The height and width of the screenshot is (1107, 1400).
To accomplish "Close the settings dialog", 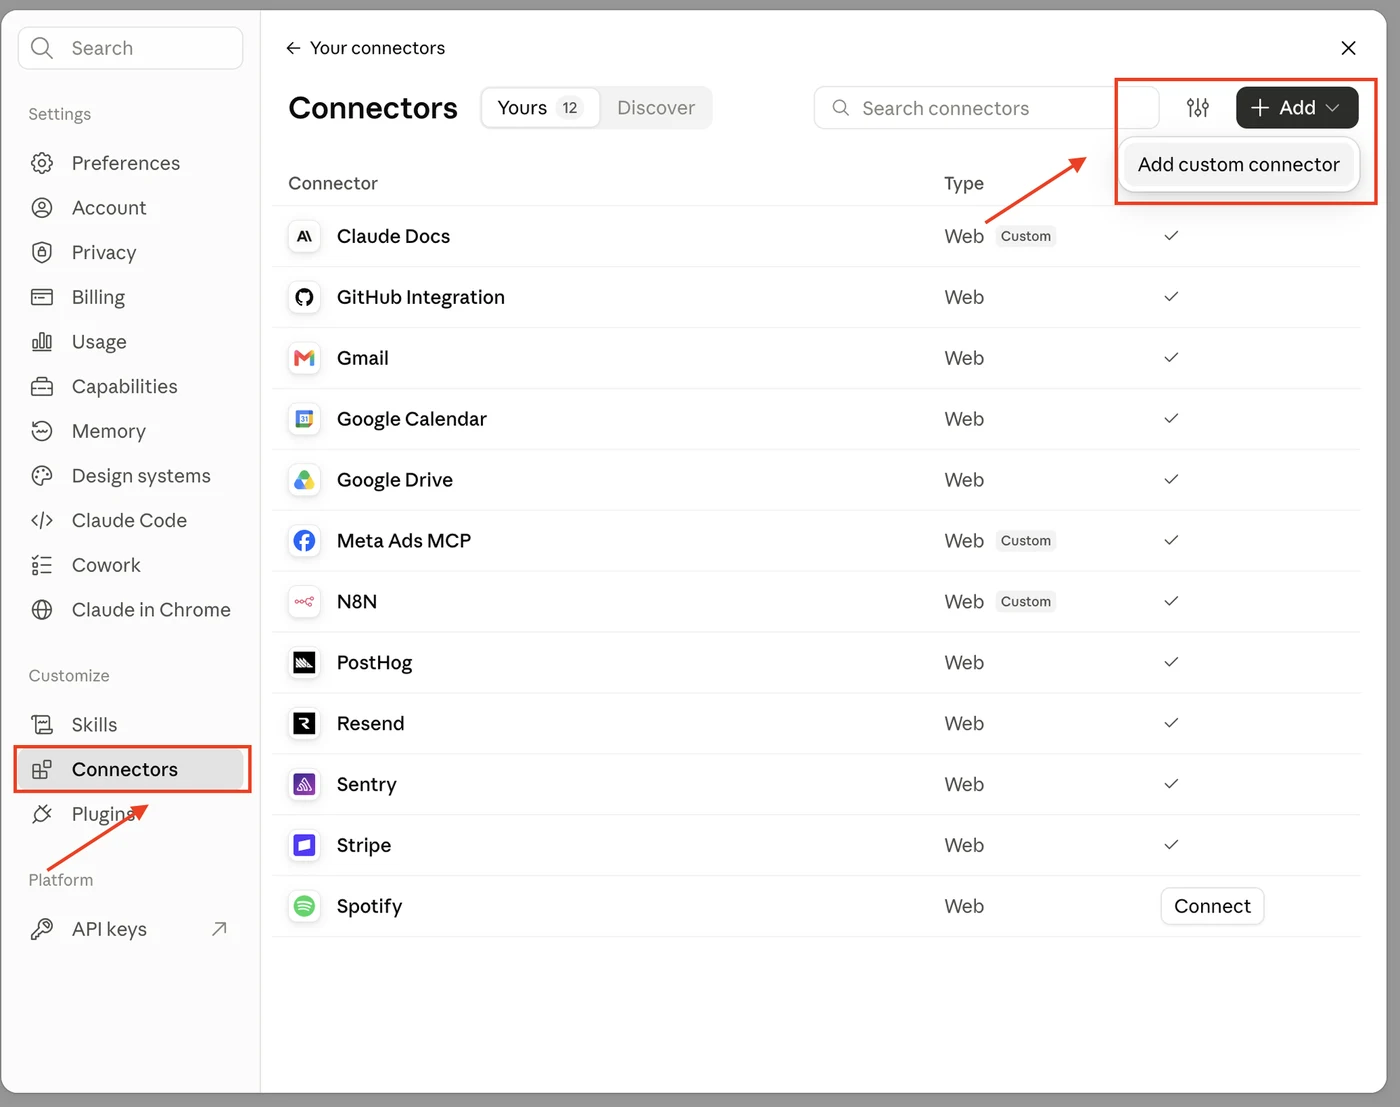I will coord(1348,48).
